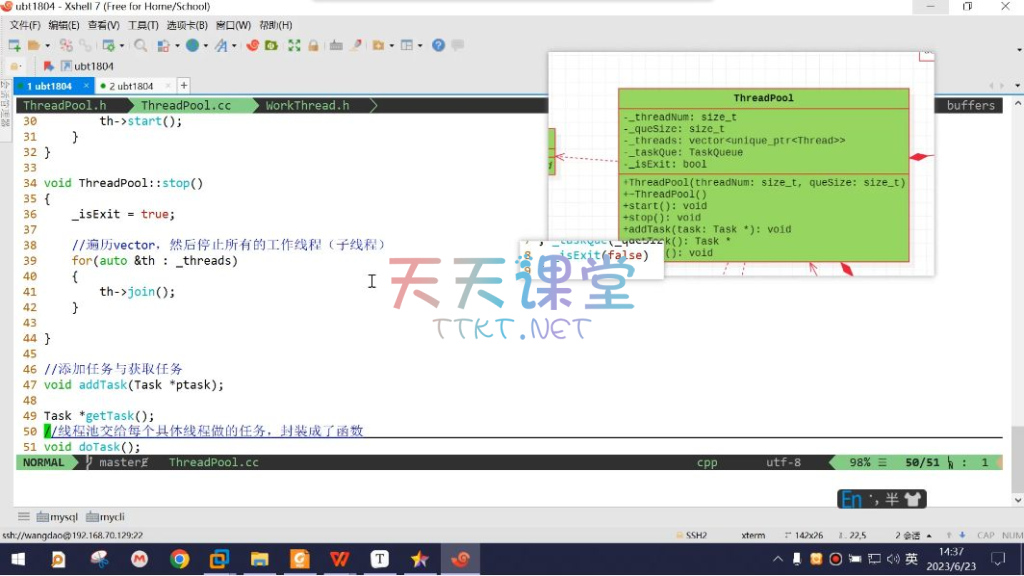
Task: Click the mycli quick command button
Action: (x=106, y=516)
